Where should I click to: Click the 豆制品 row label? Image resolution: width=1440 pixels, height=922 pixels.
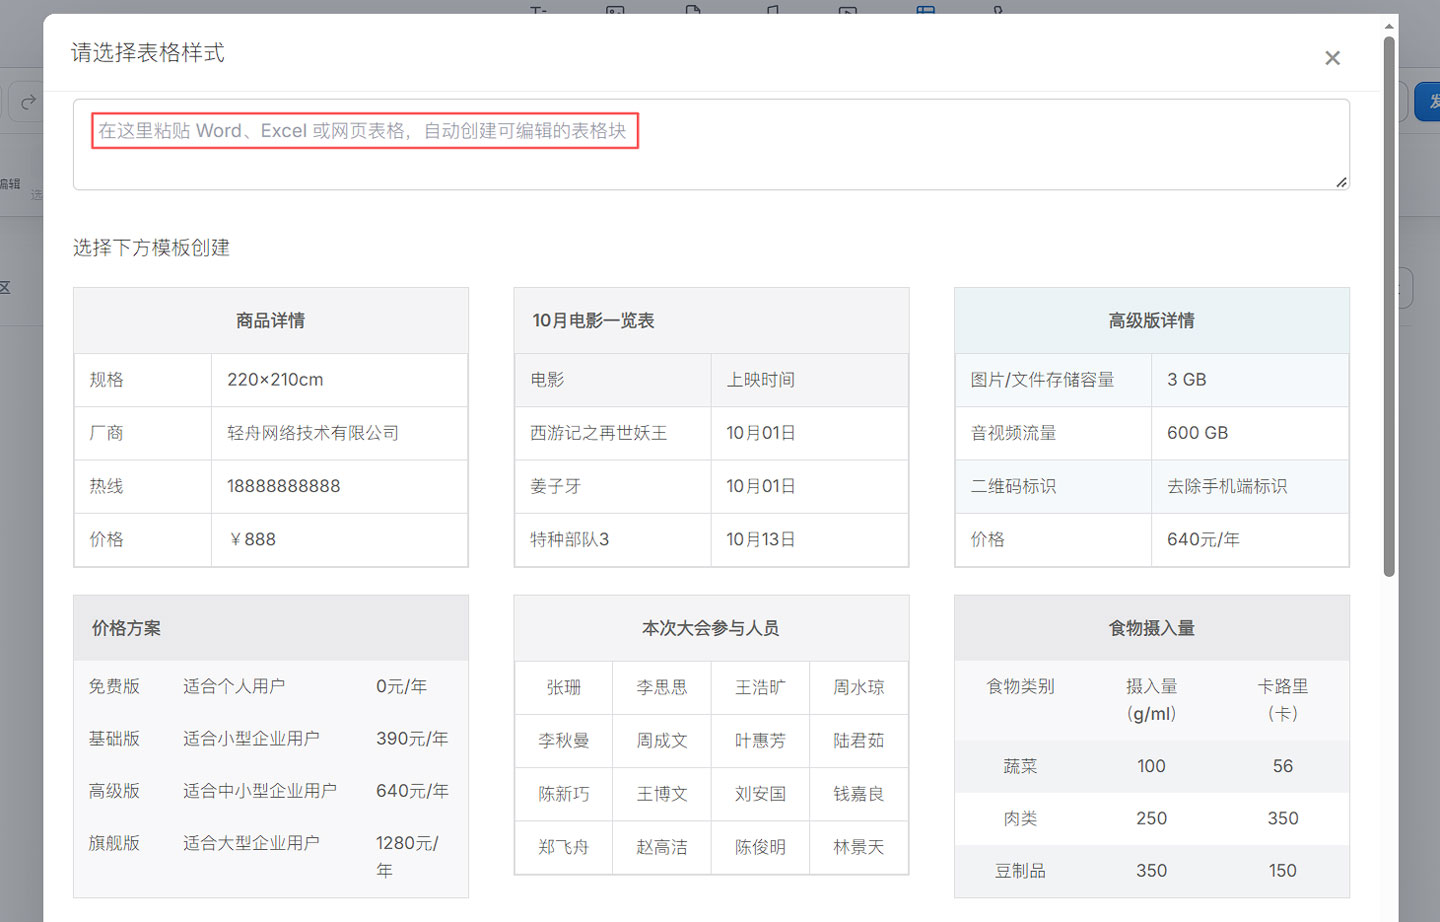1020,871
